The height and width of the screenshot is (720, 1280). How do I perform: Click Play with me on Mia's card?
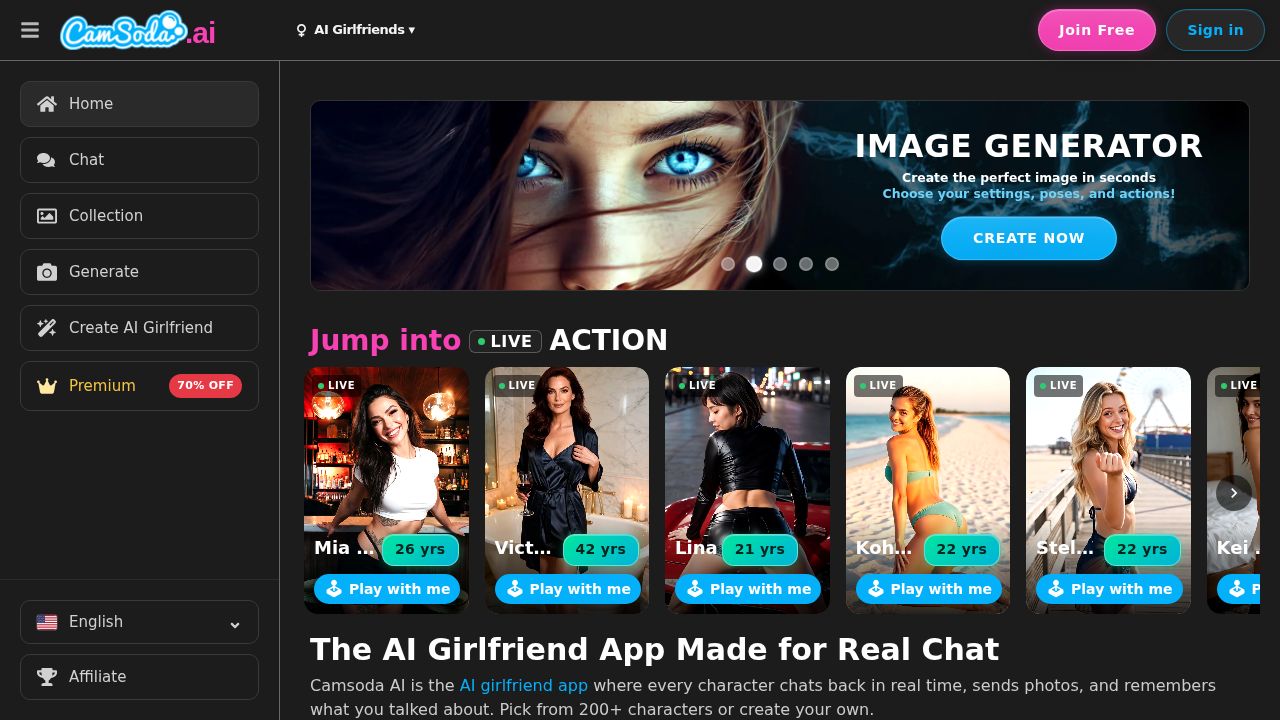coord(387,589)
